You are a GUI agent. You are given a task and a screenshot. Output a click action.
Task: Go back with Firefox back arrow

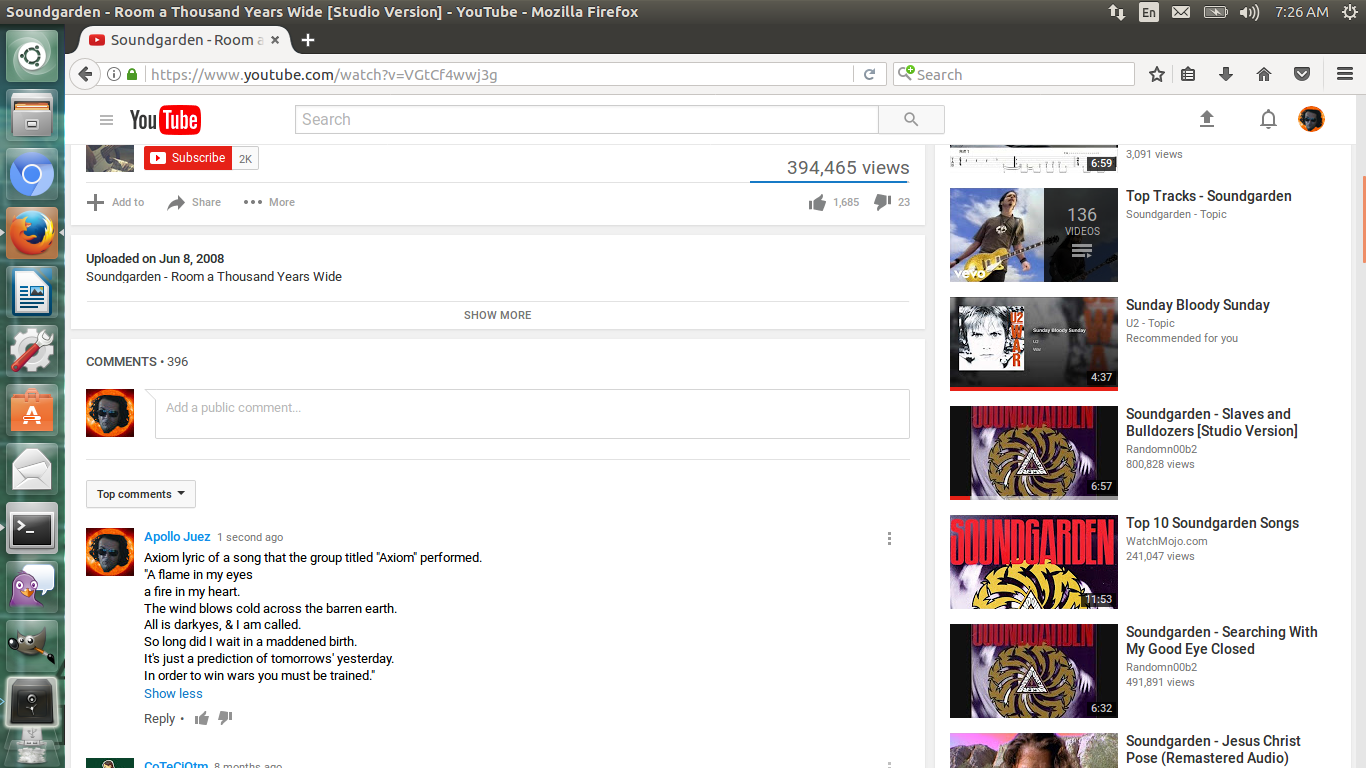coord(86,74)
